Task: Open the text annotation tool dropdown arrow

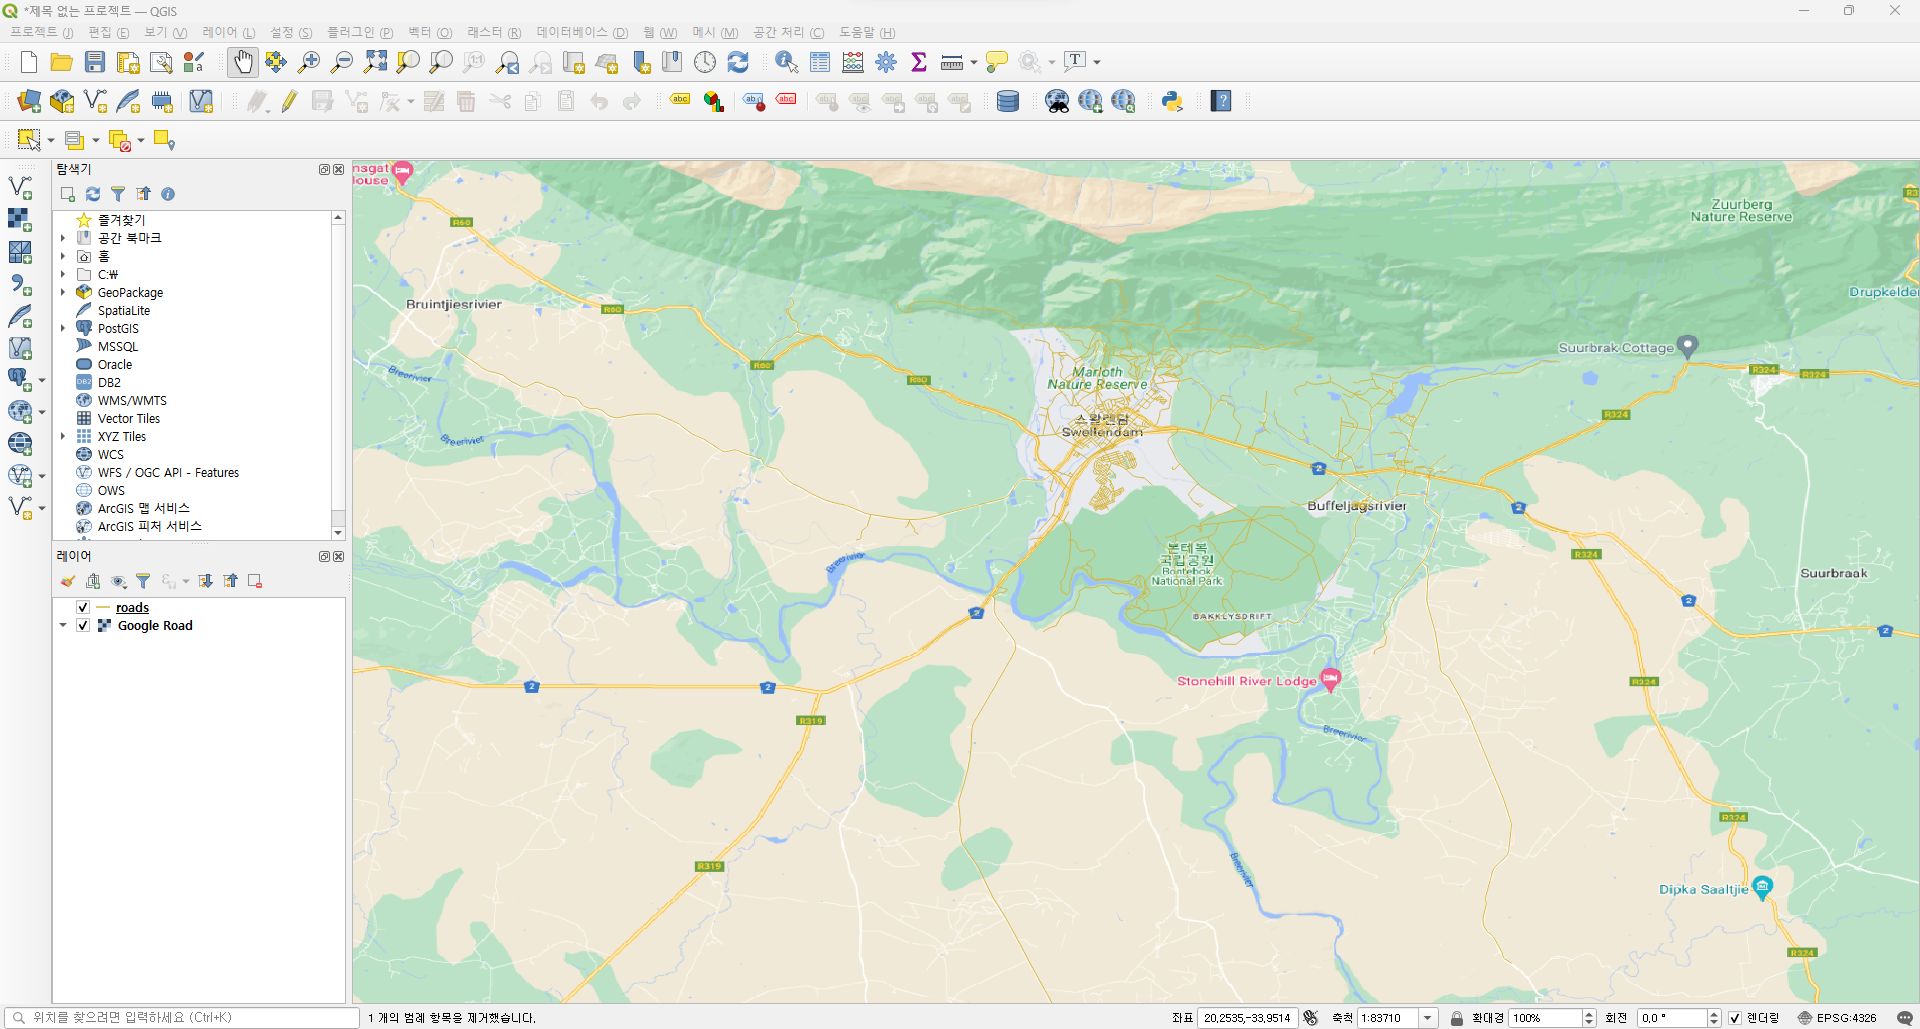Action: 1097,62
